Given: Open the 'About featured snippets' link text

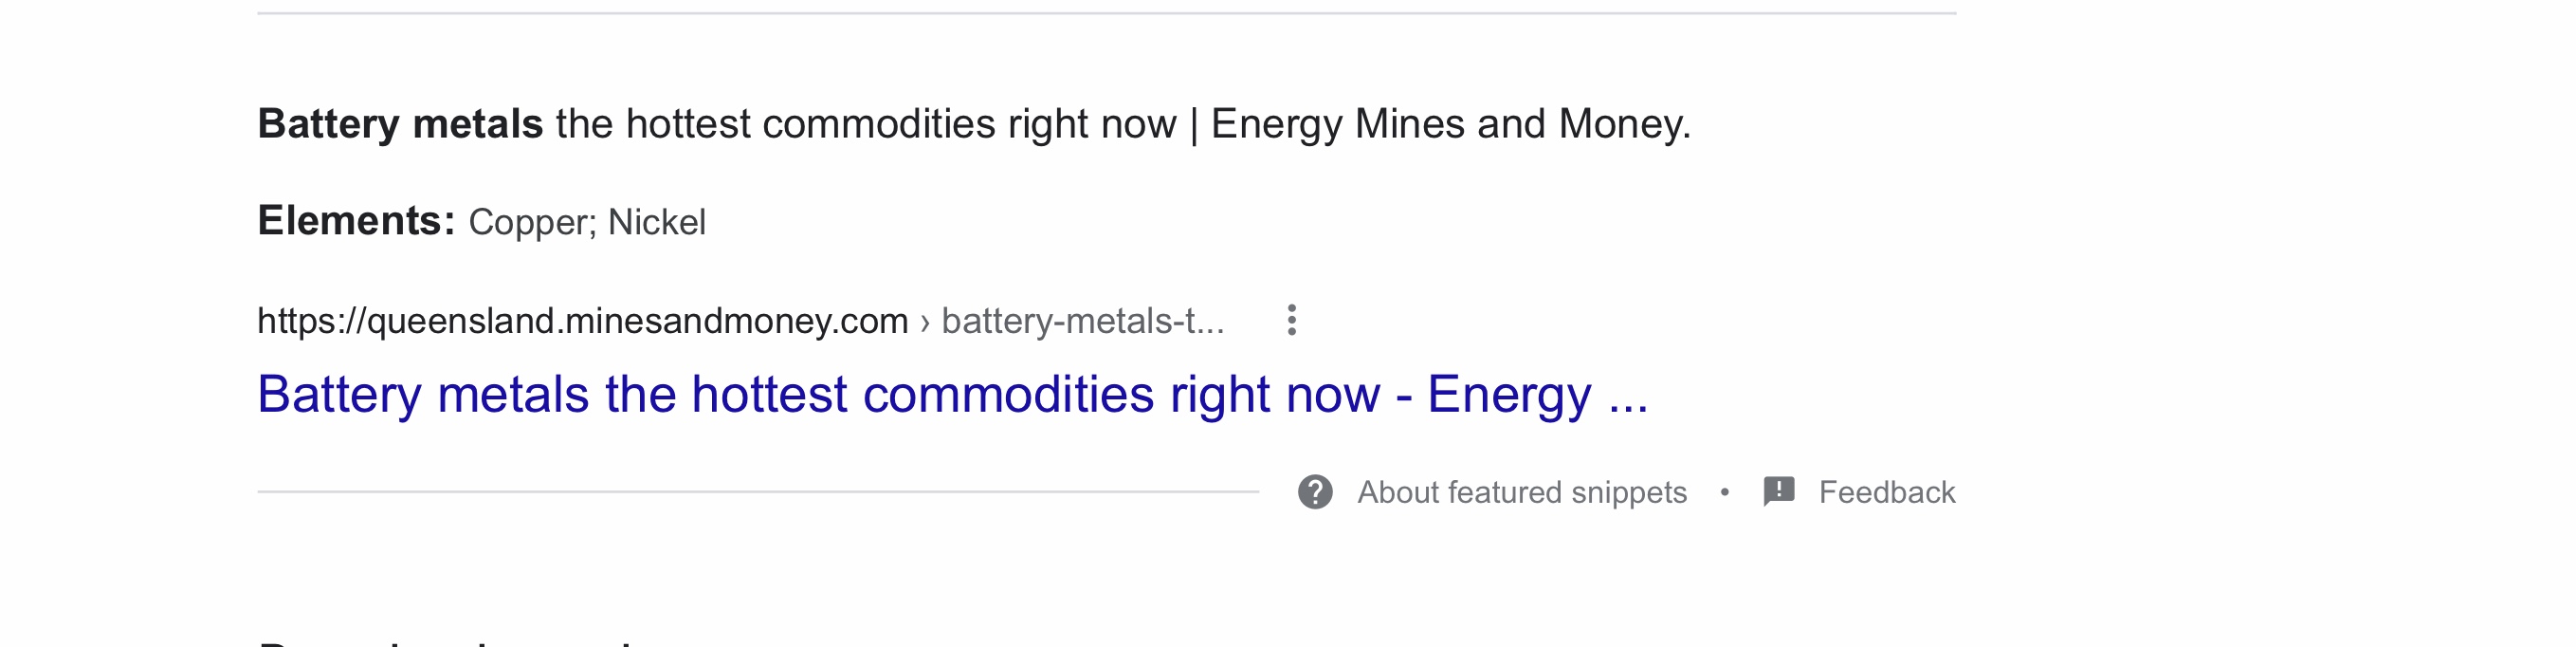Looking at the screenshot, I should click(x=1521, y=492).
